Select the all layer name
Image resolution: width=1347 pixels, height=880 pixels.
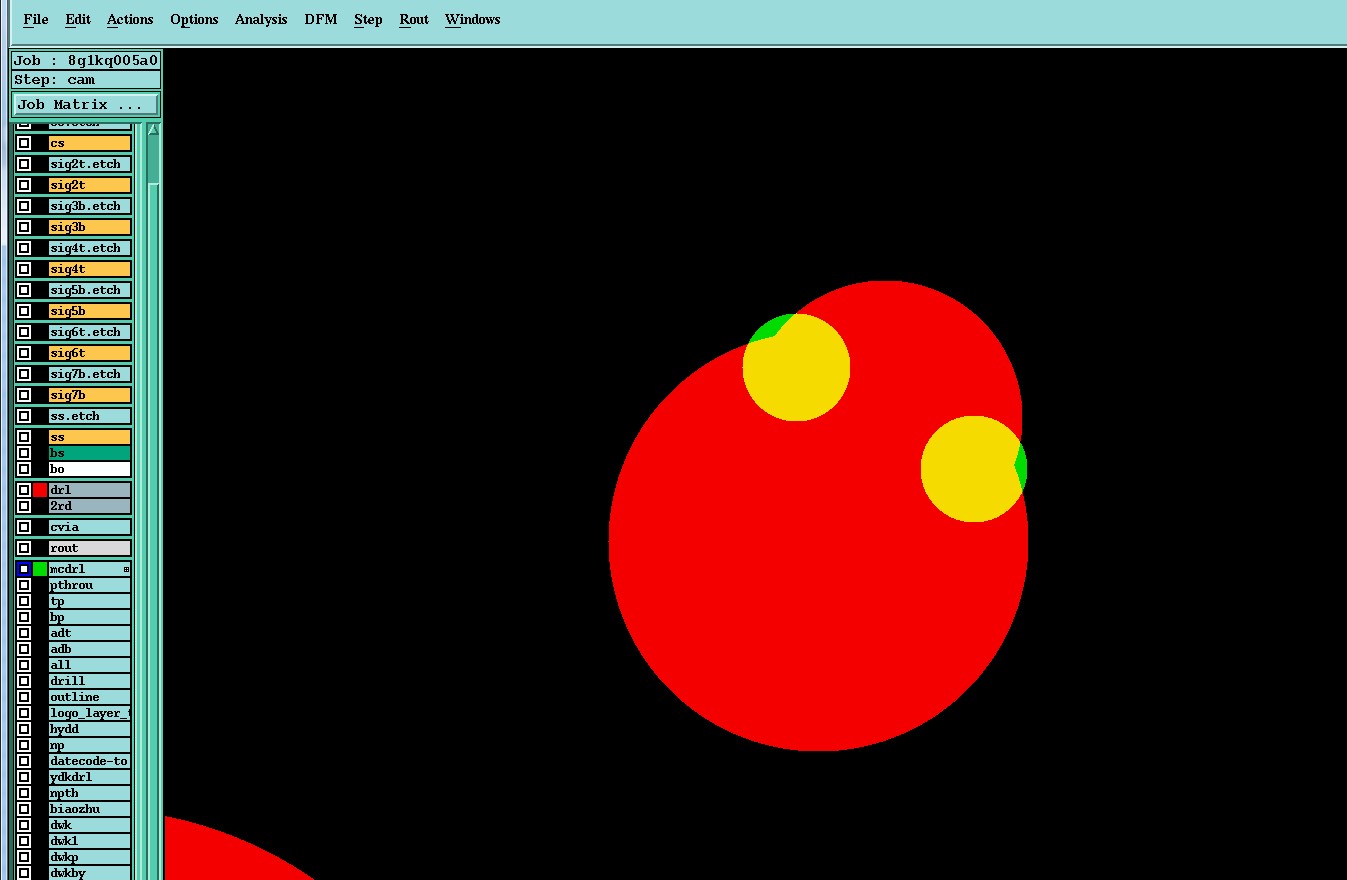(x=90, y=665)
